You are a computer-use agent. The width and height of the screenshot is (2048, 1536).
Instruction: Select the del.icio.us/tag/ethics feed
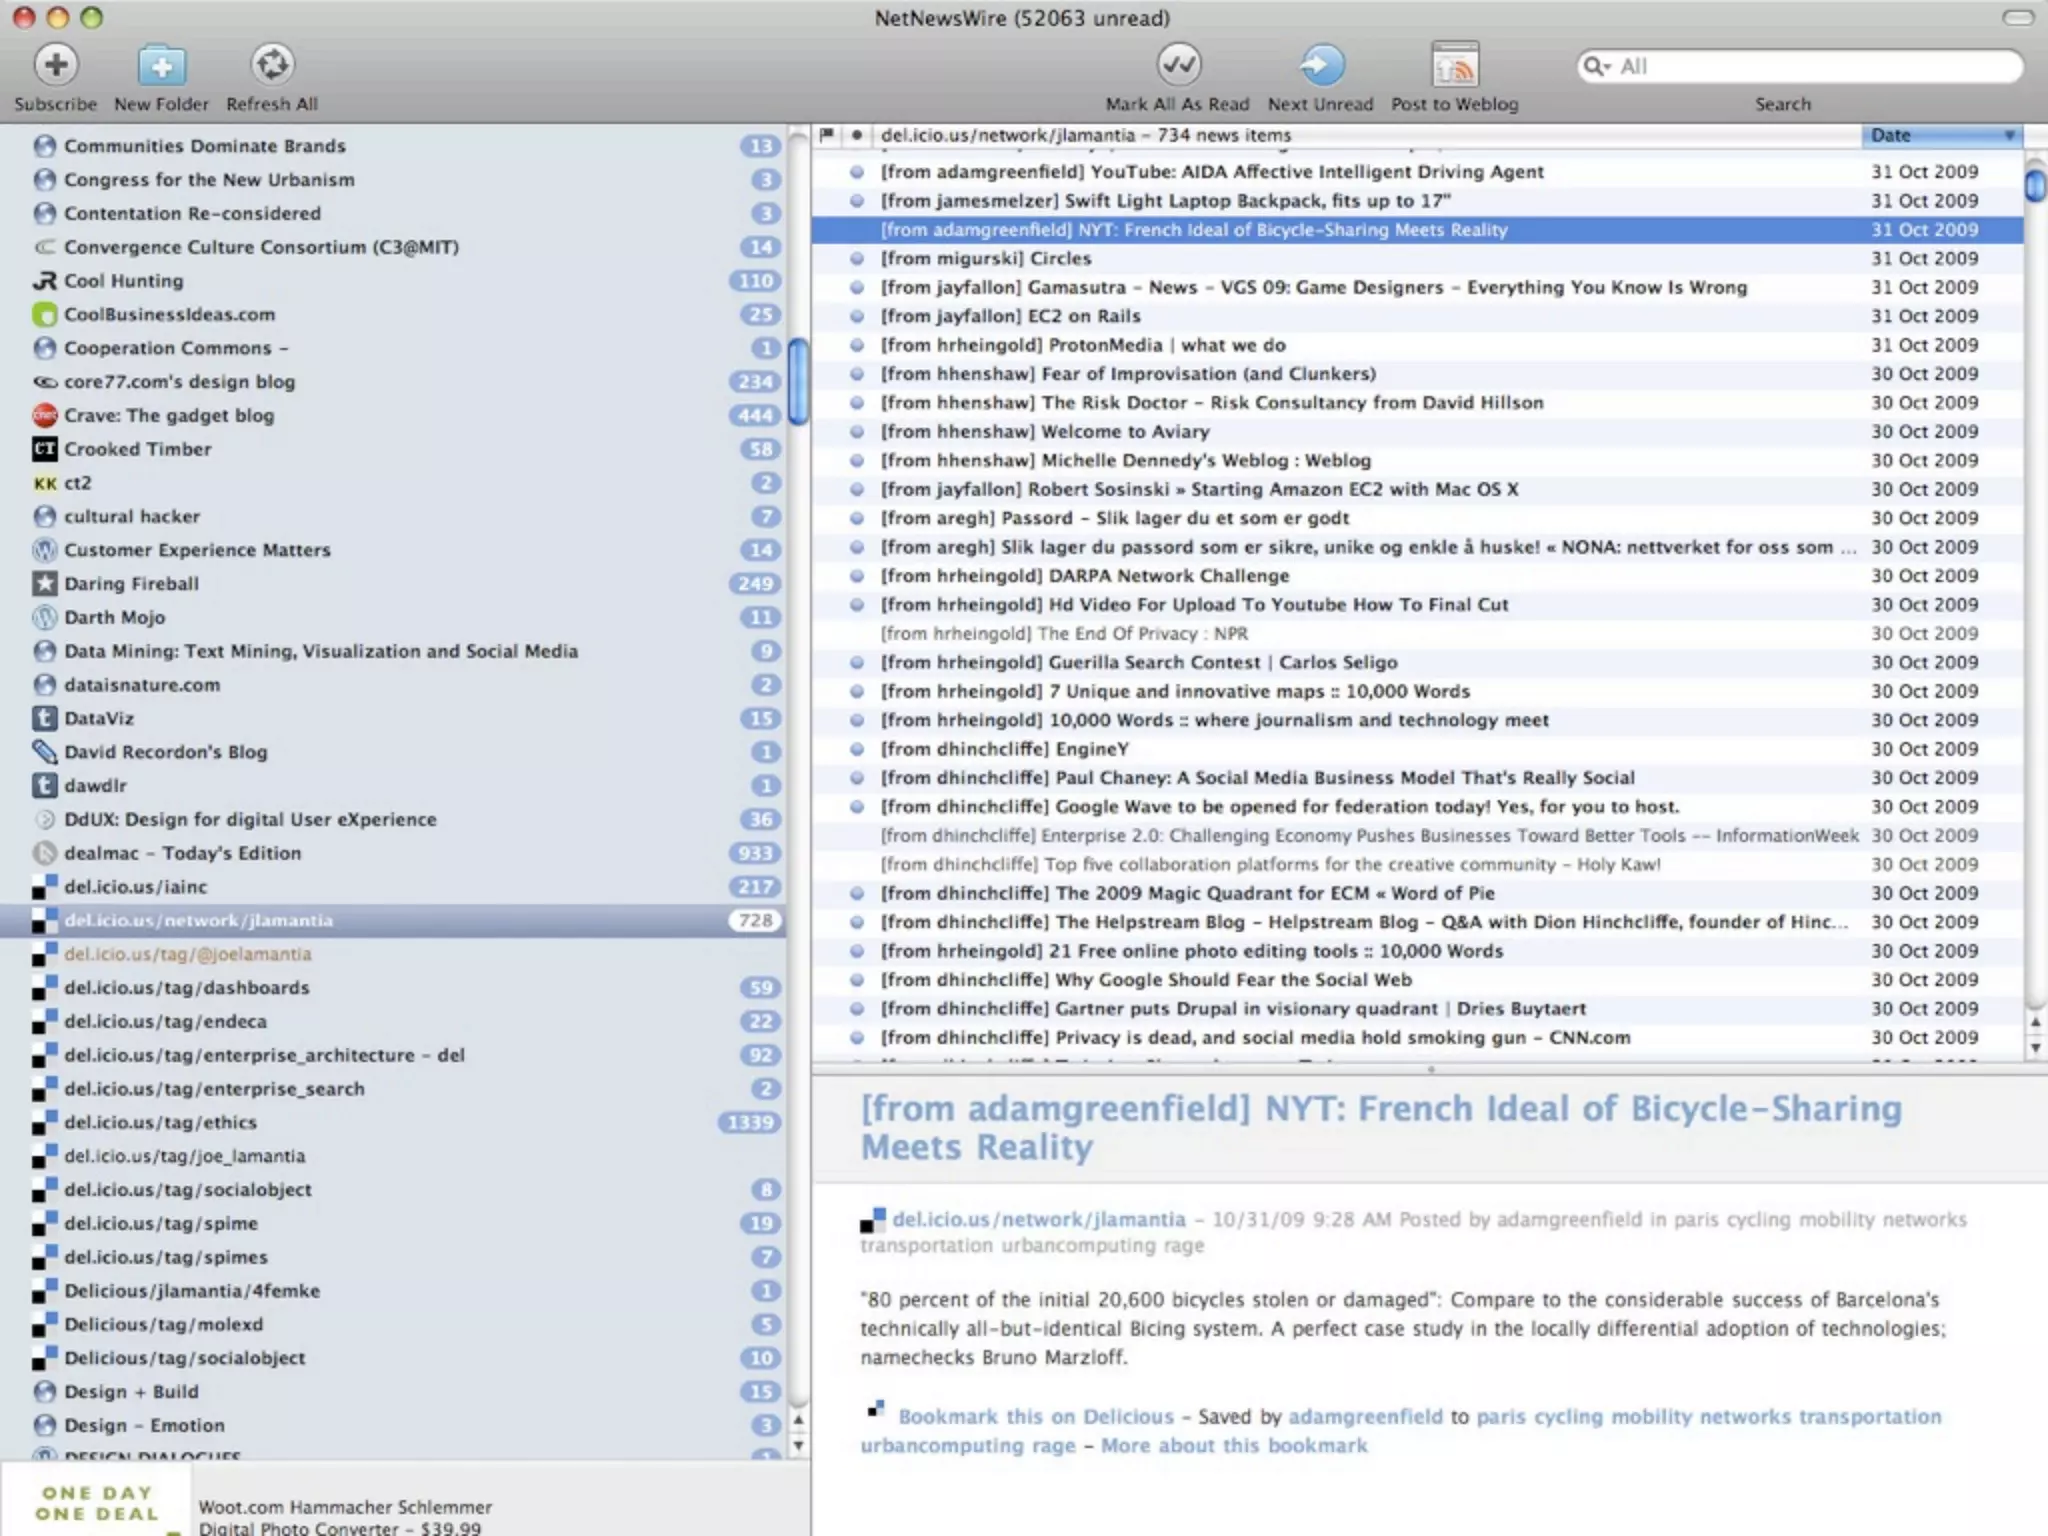click(160, 1123)
